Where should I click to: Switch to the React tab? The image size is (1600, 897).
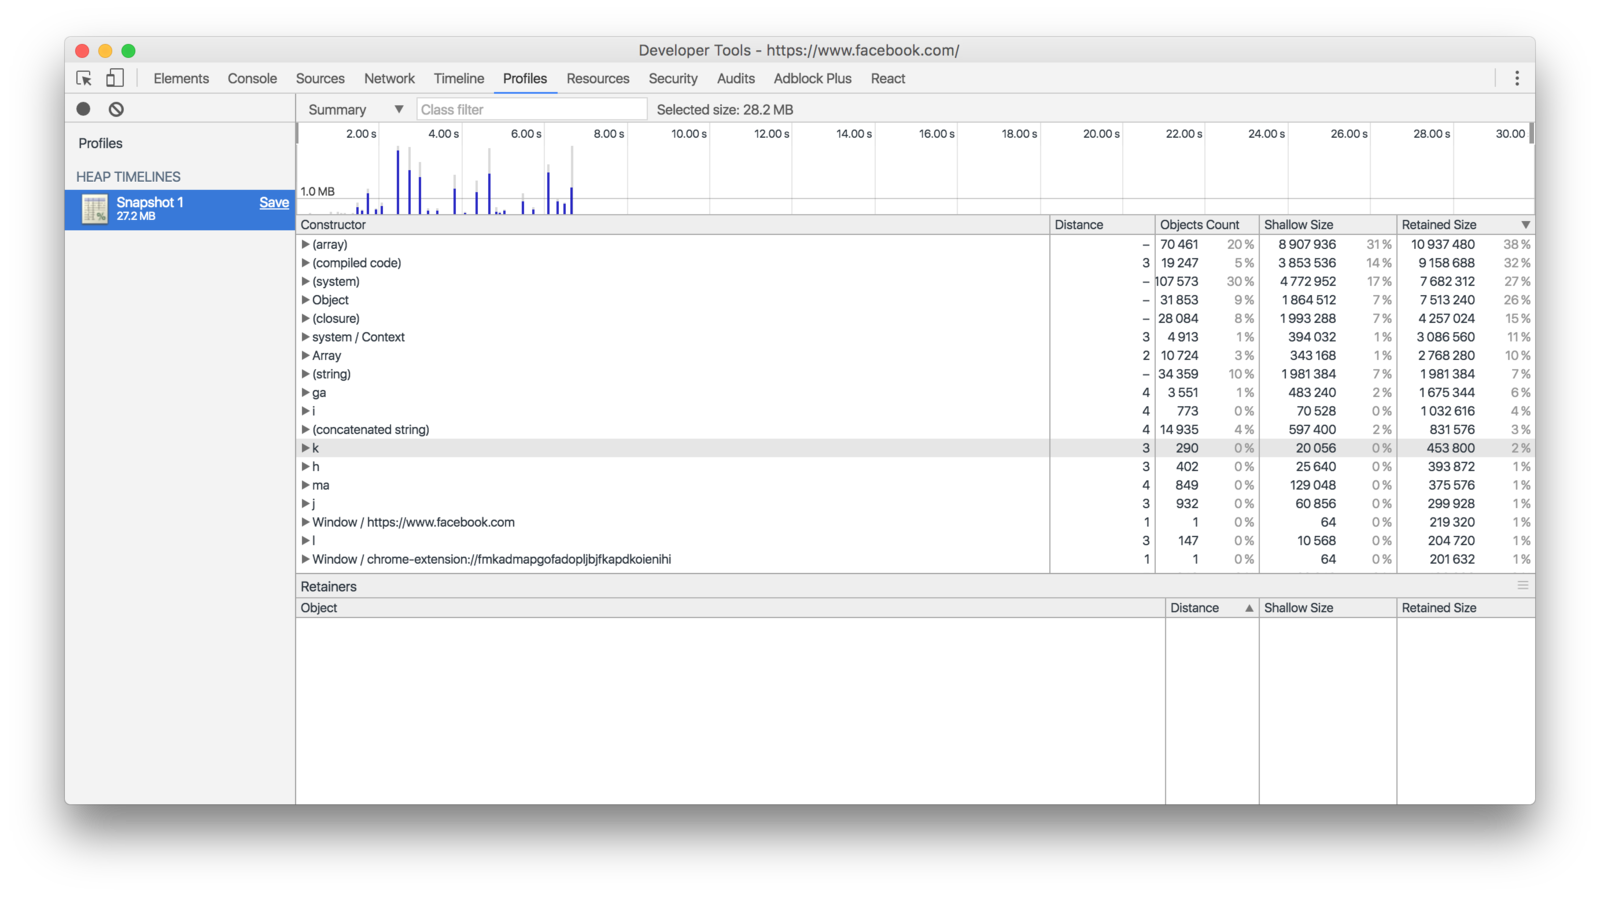coord(888,78)
